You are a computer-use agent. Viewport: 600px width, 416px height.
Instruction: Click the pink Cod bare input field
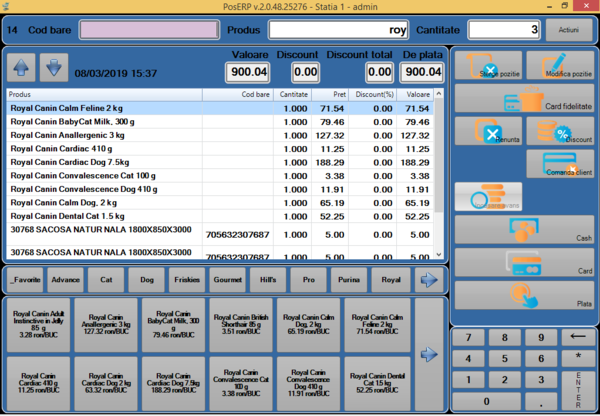[x=122, y=30]
